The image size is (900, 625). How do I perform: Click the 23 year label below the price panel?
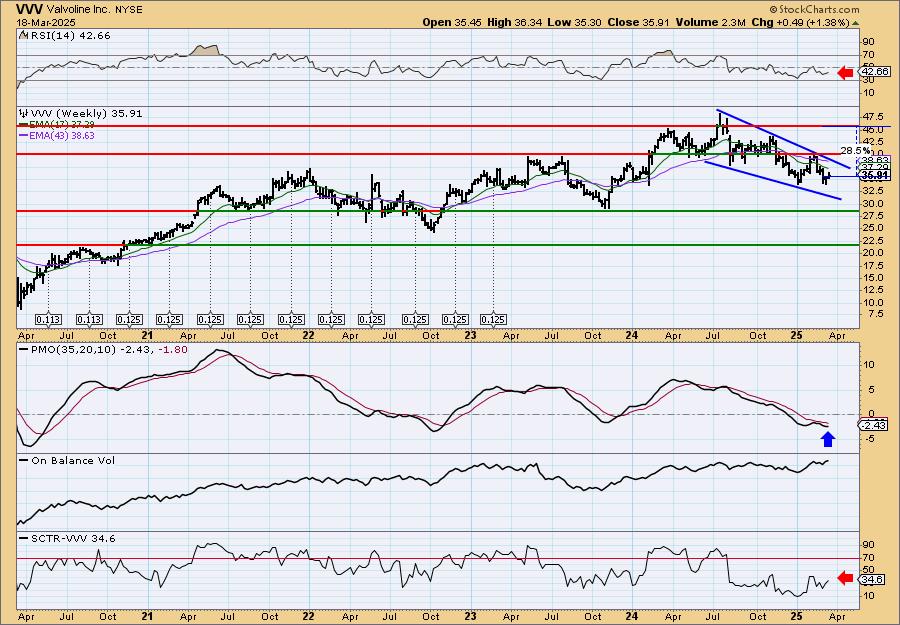tap(471, 336)
